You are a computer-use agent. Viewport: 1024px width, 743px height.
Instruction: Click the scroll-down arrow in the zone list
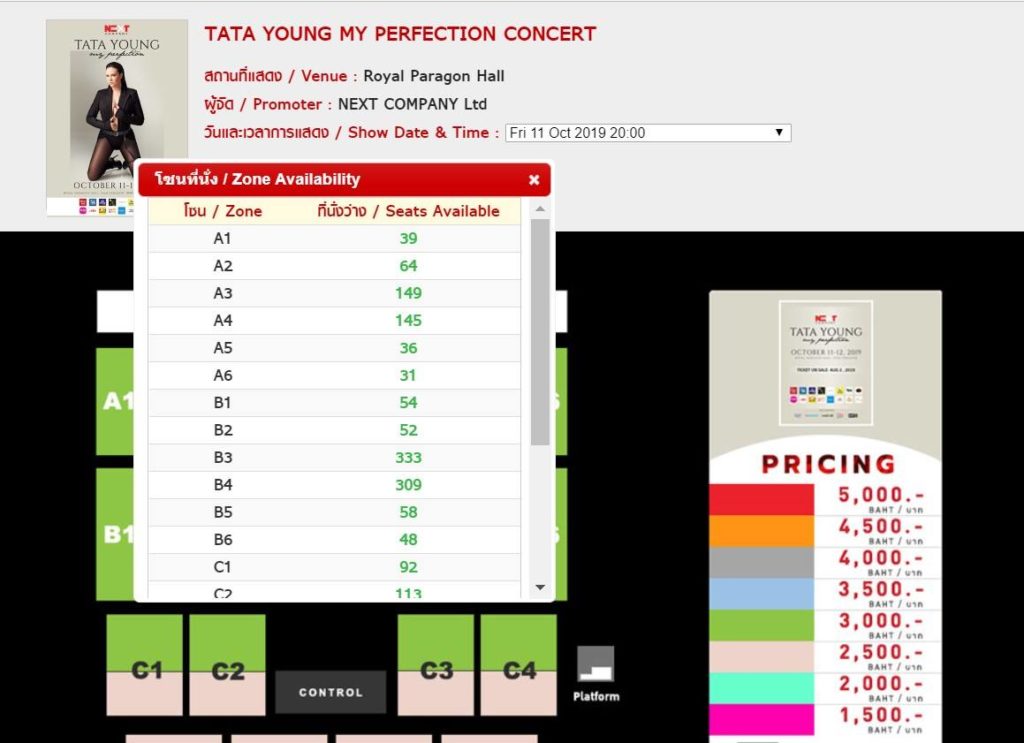(x=540, y=588)
